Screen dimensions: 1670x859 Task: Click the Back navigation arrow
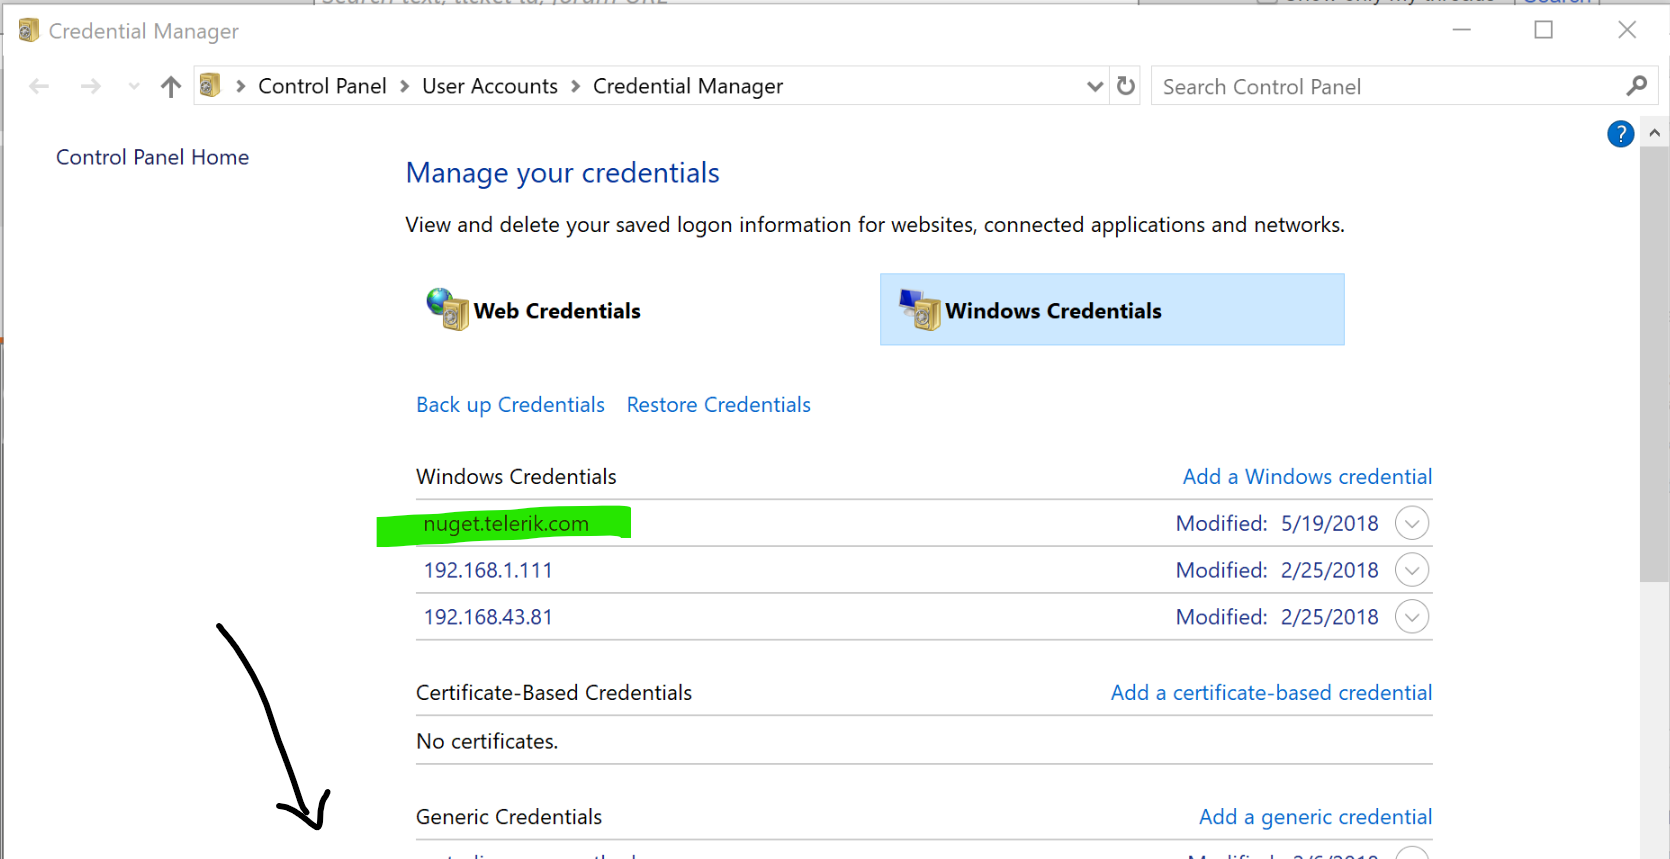click(x=39, y=87)
